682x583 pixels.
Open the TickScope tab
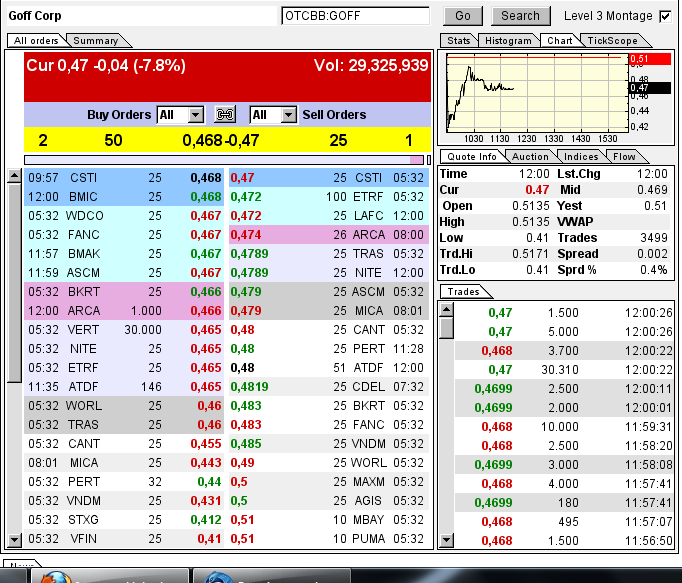(x=612, y=40)
